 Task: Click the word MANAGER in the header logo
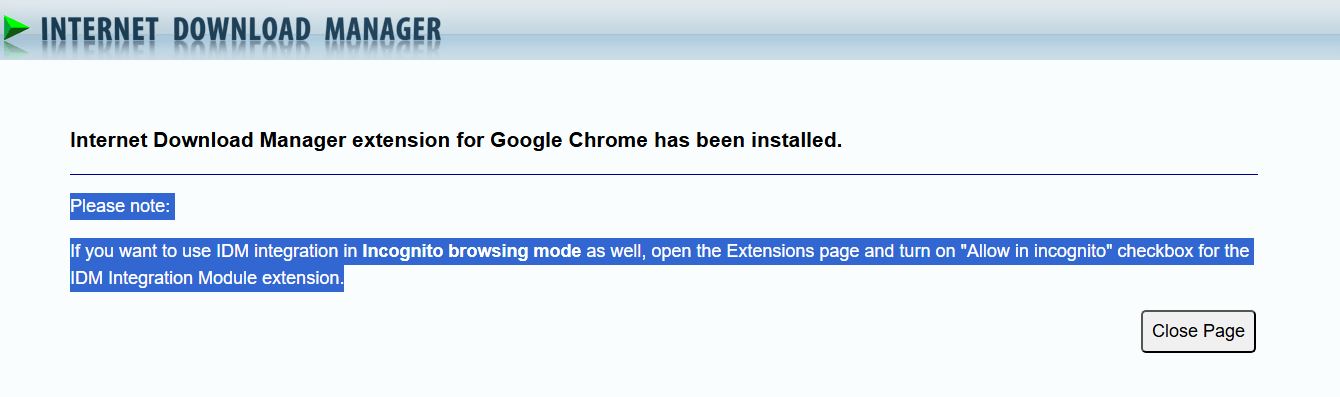(382, 30)
